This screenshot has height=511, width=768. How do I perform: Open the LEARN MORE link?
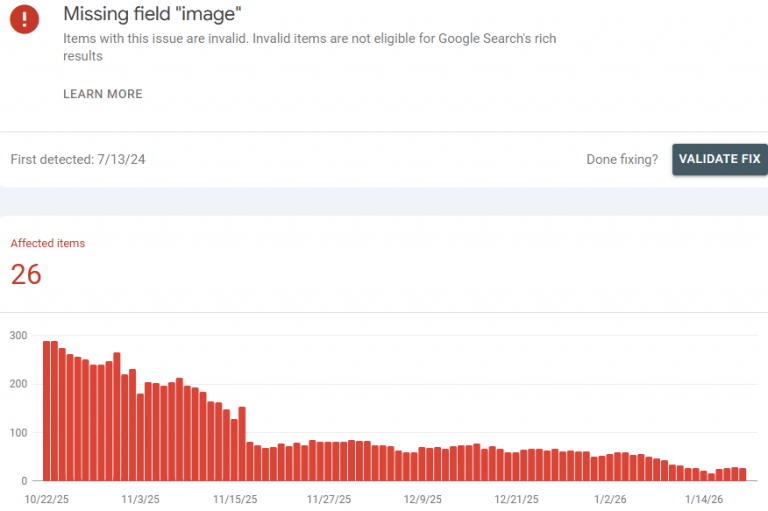(x=103, y=94)
